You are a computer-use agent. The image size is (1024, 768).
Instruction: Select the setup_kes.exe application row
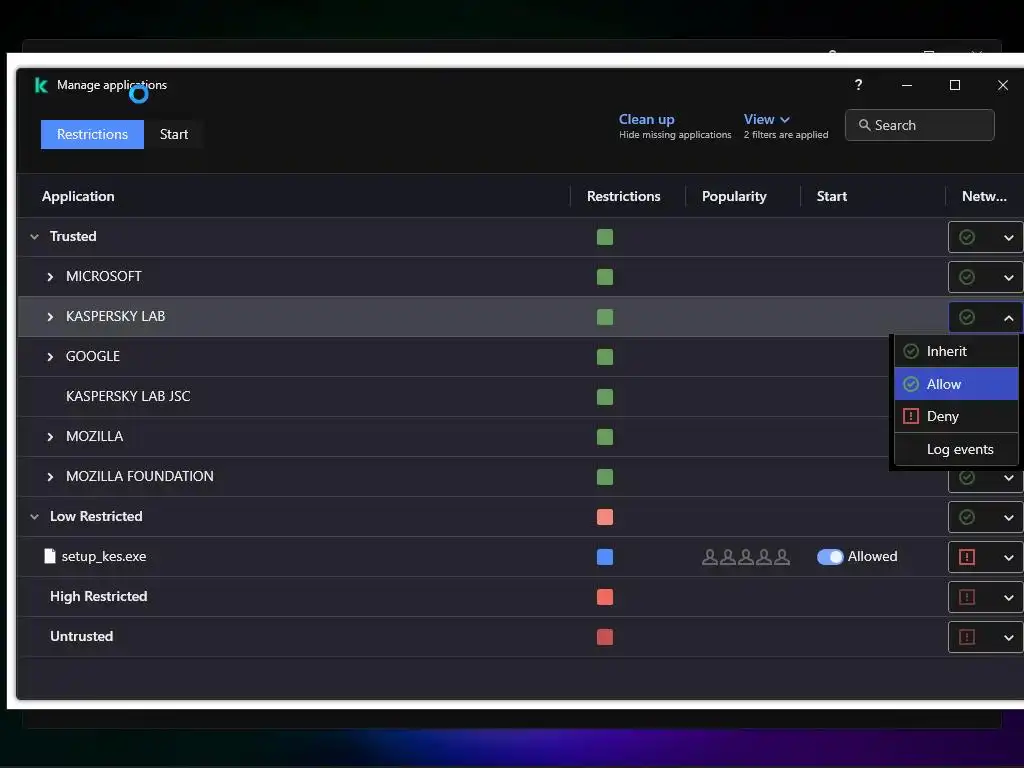click(x=520, y=556)
